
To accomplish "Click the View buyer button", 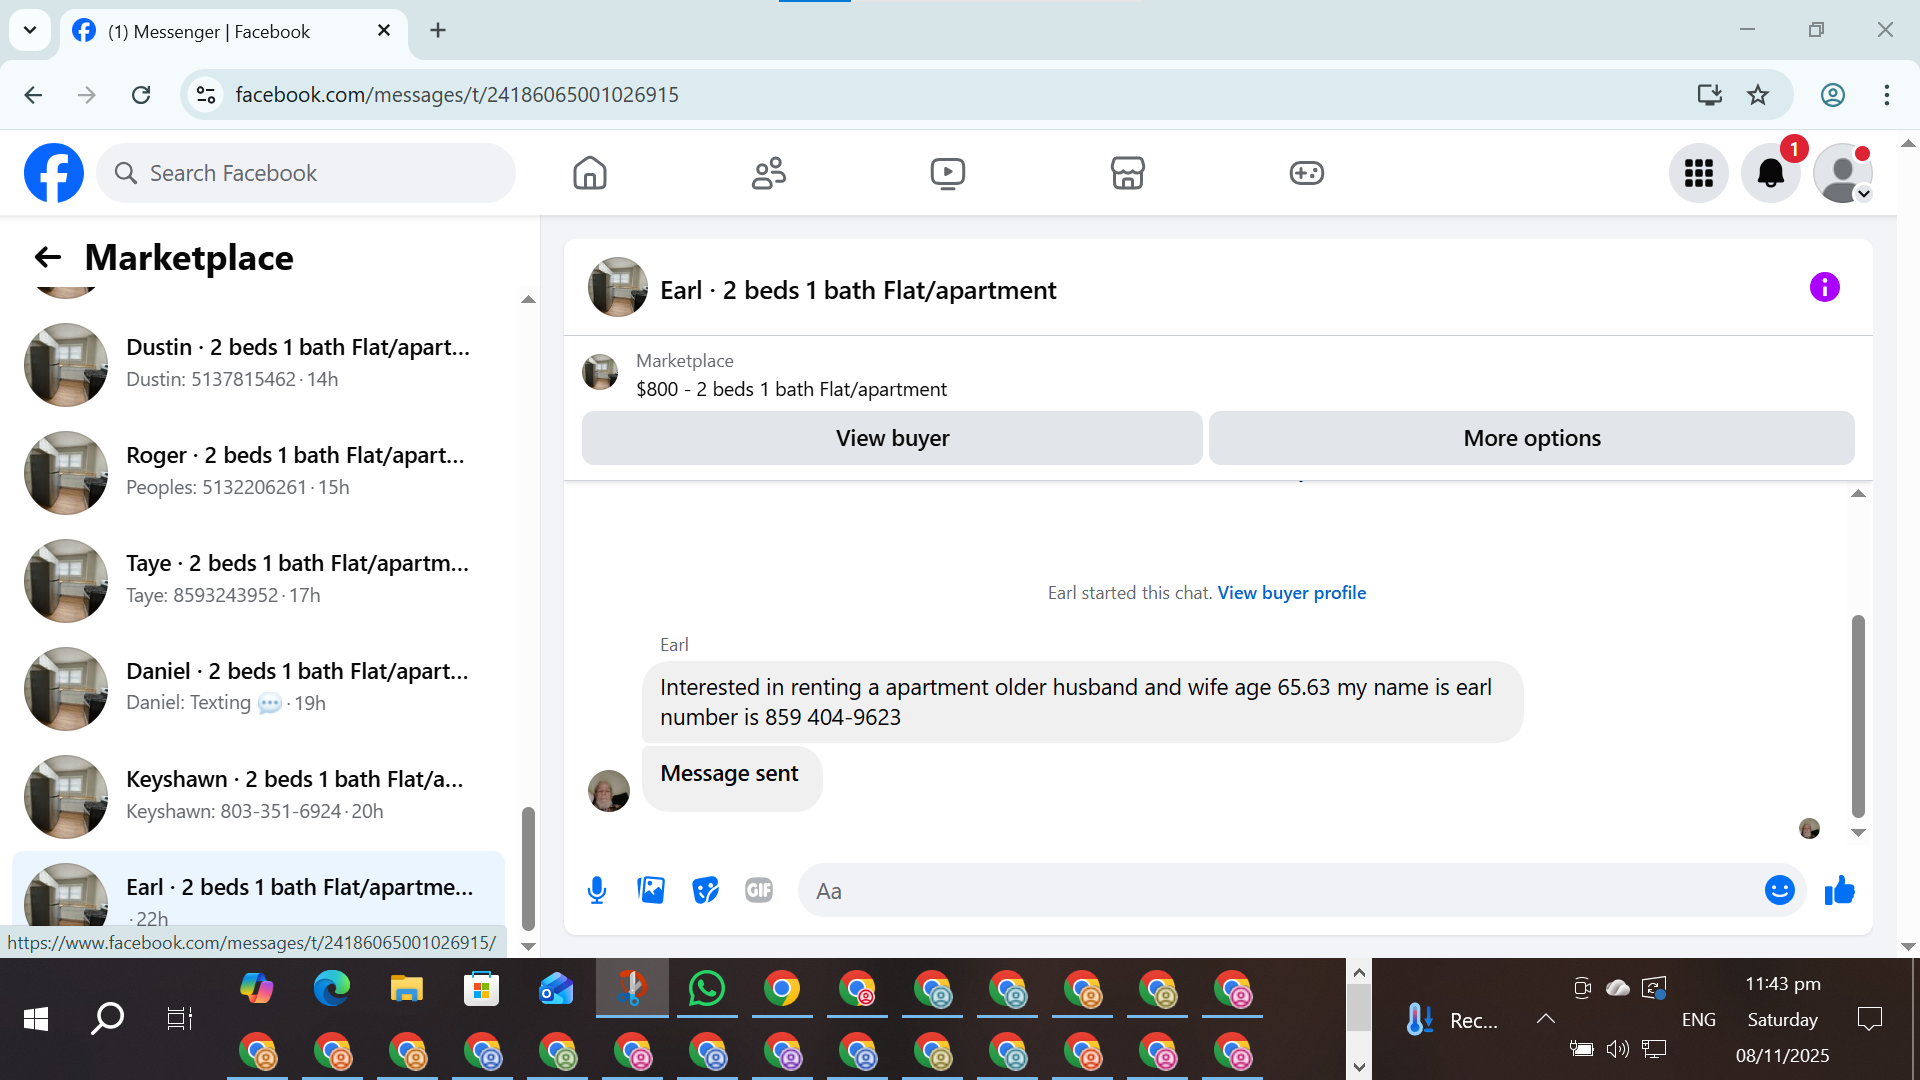I will pyautogui.click(x=891, y=438).
